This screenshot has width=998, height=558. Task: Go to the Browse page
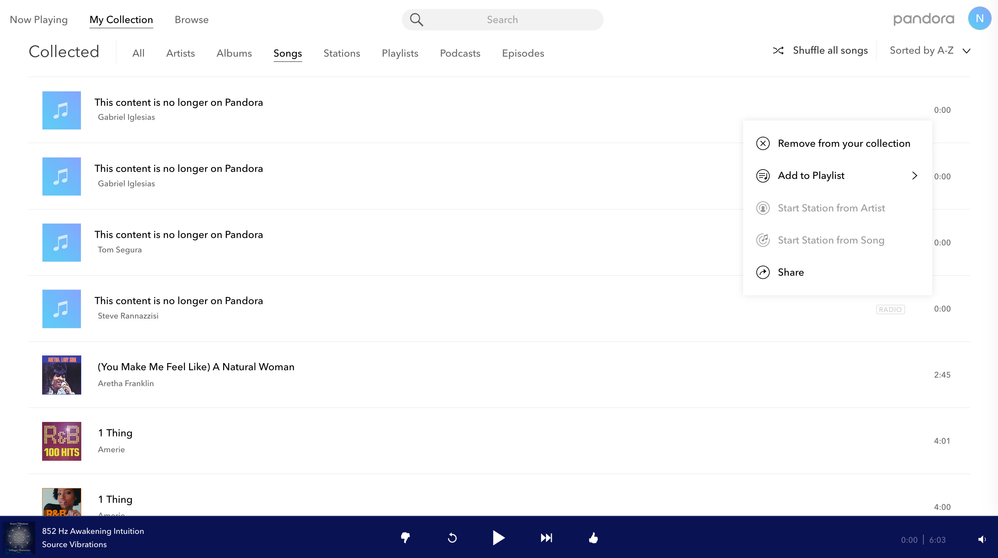coord(191,20)
